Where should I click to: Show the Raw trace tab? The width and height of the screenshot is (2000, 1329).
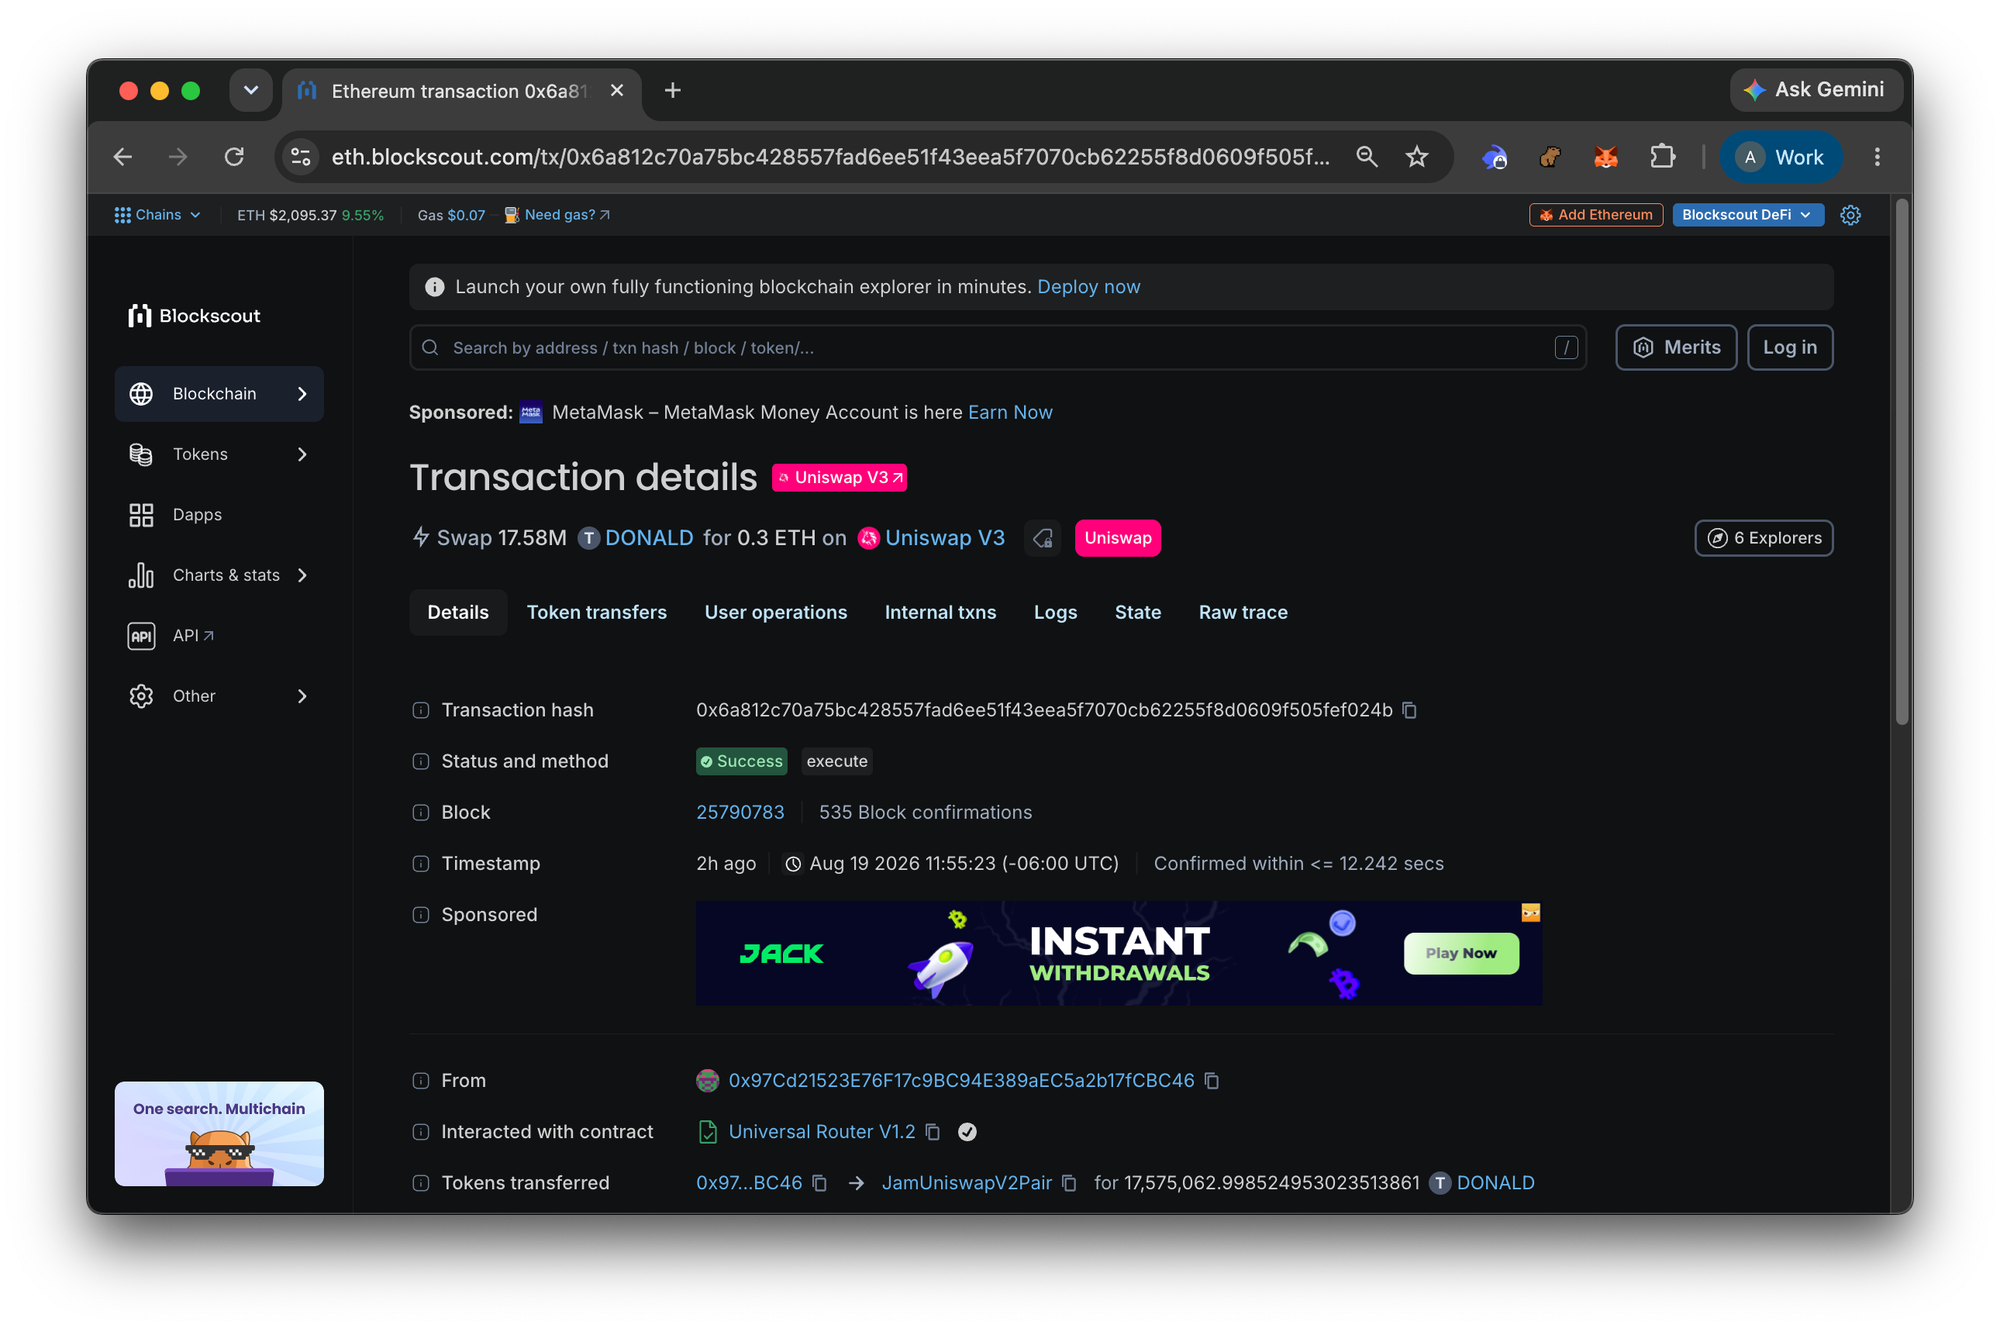1243,613
